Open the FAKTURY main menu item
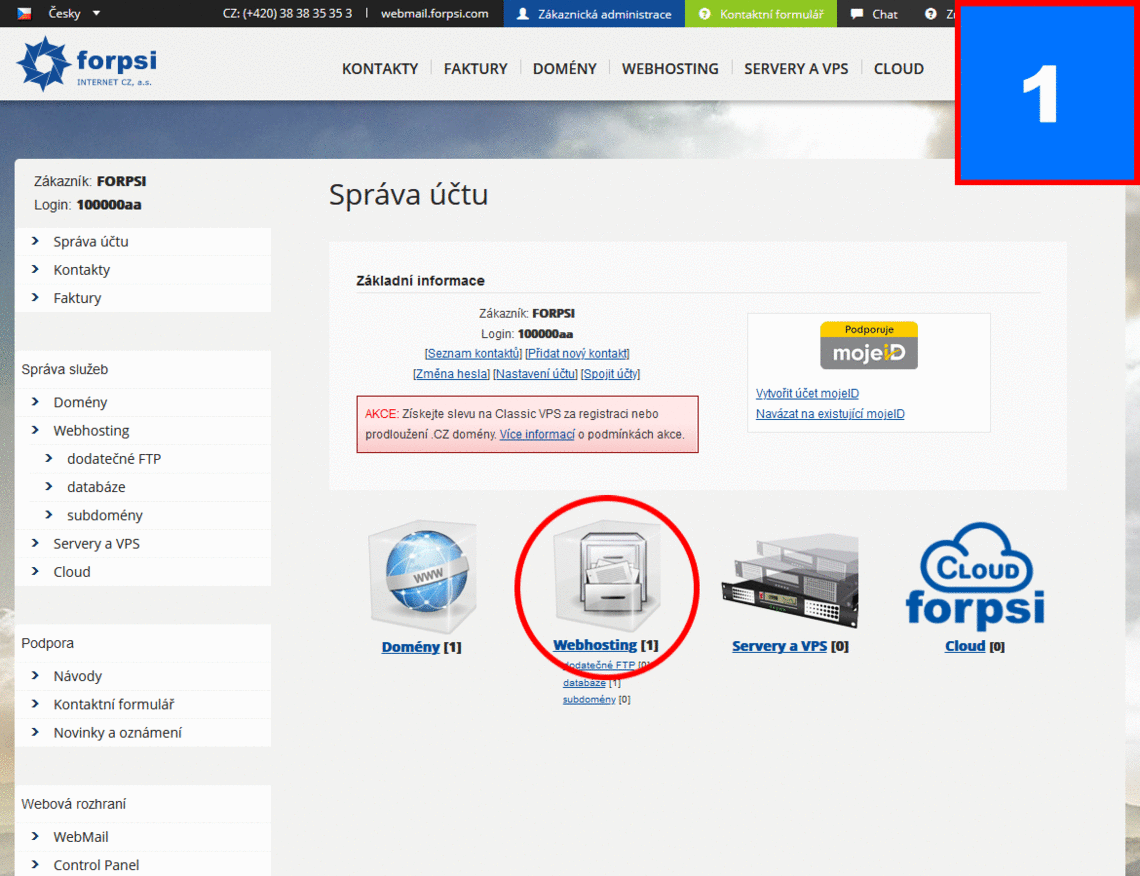 [475, 68]
